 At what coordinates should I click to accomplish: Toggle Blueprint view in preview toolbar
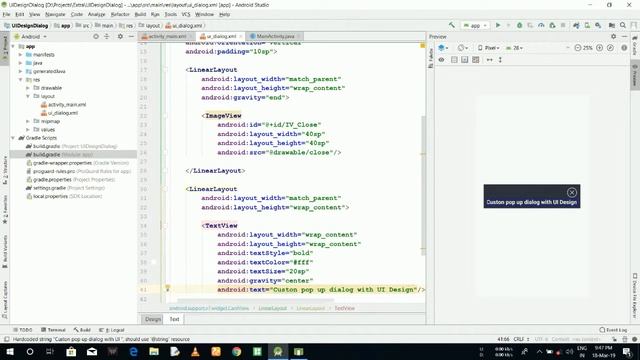click(464, 60)
